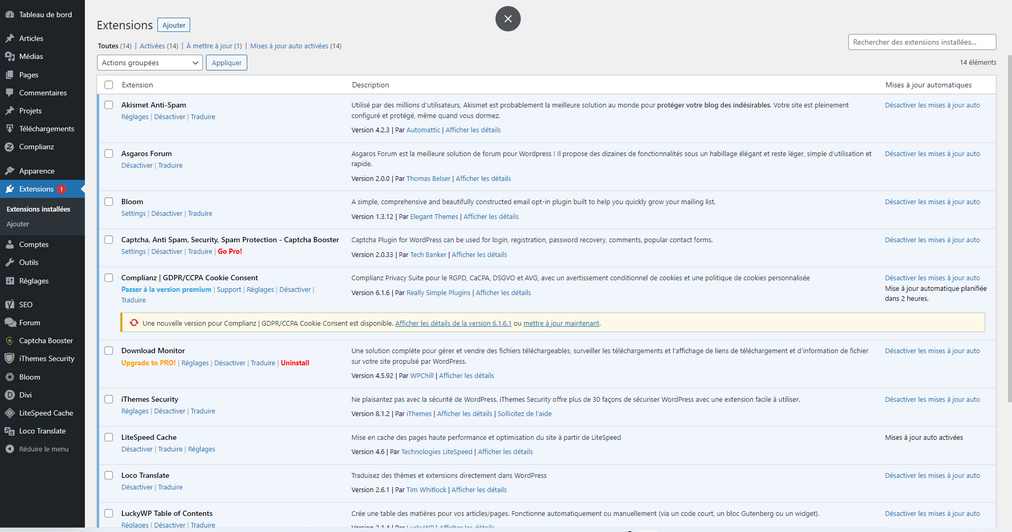Viewport: 1012px width, 532px height.
Task: Select the À mettre à jour (1) filter
Action: point(214,46)
